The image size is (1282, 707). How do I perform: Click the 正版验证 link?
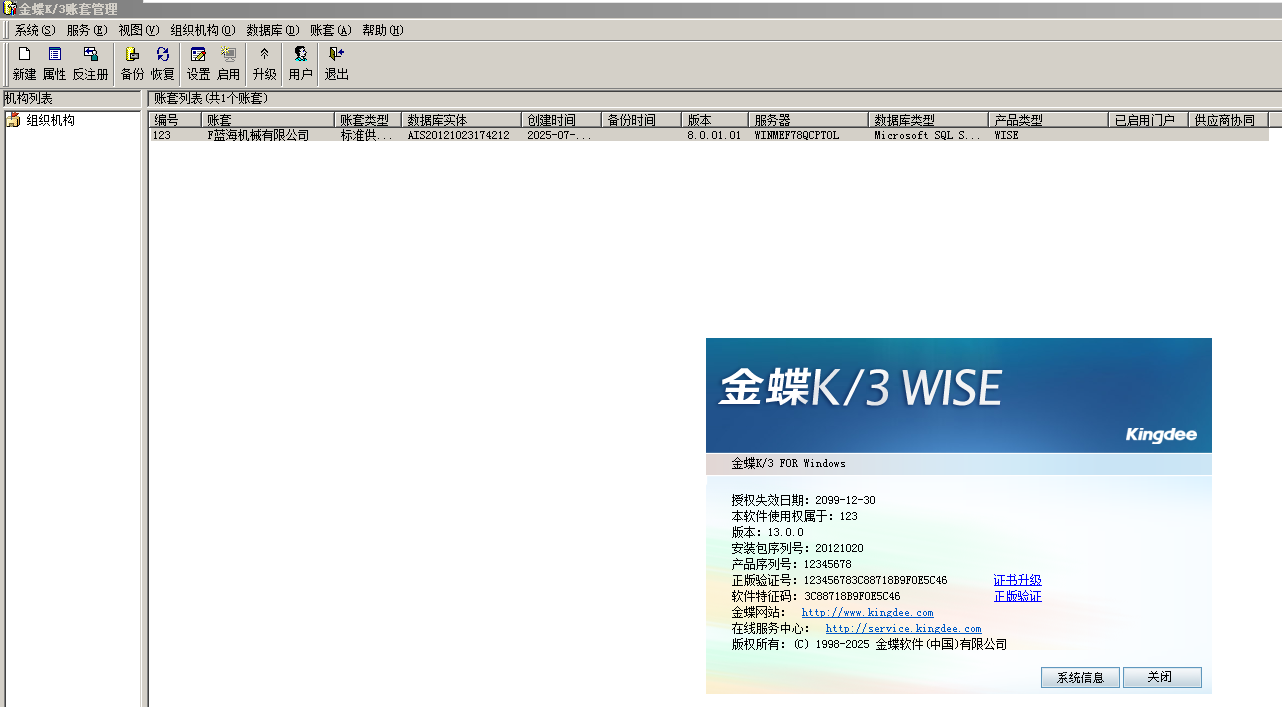tap(1017, 596)
